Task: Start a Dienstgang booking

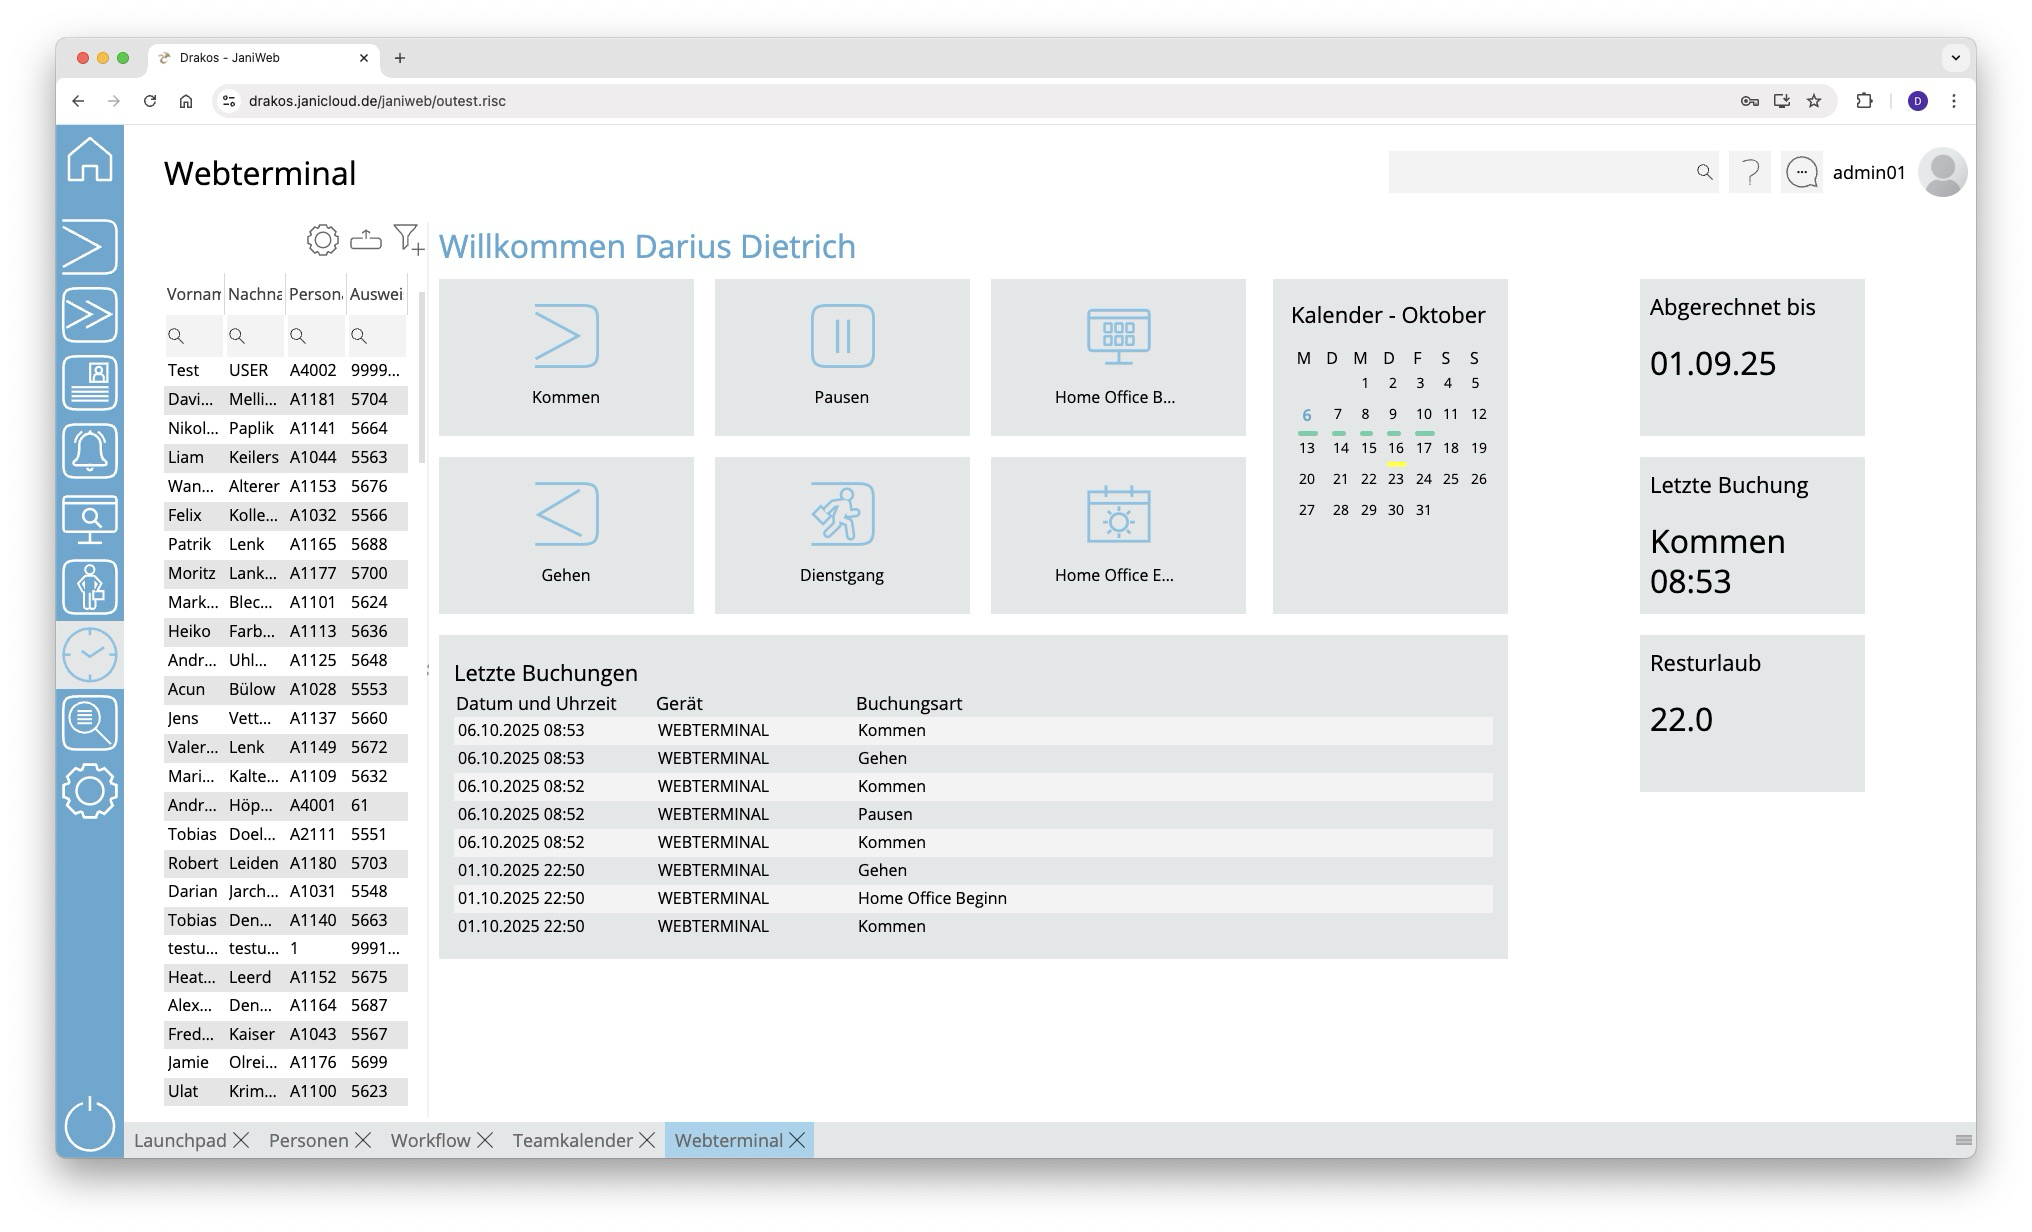Action: pyautogui.click(x=842, y=535)
